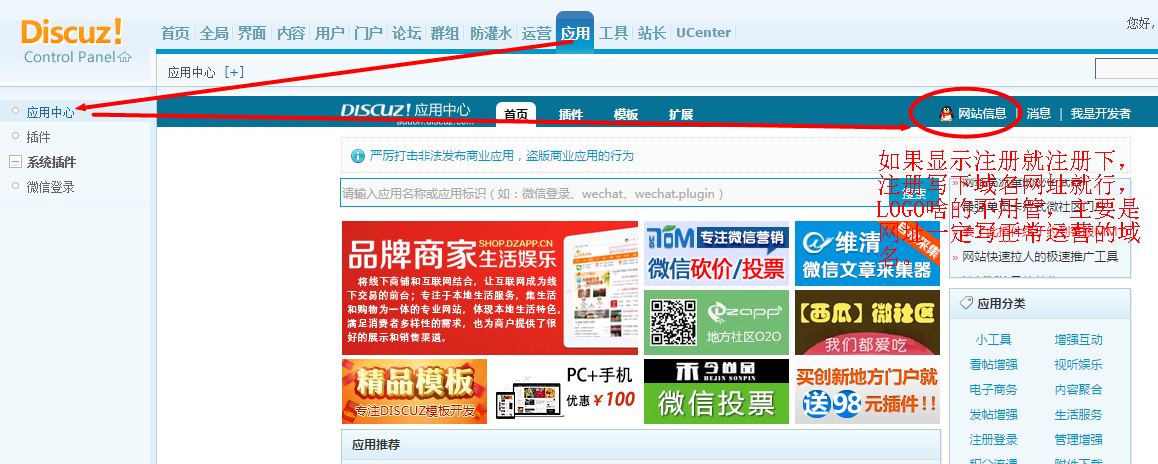Open 防灌水 in top menu

tap(491, 33)
